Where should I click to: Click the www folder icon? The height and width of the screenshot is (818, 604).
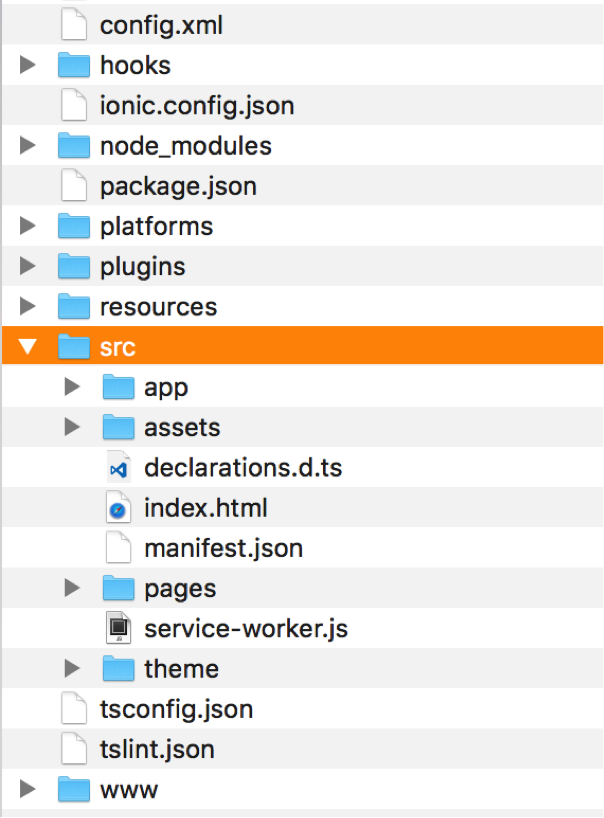coord(74,789)
